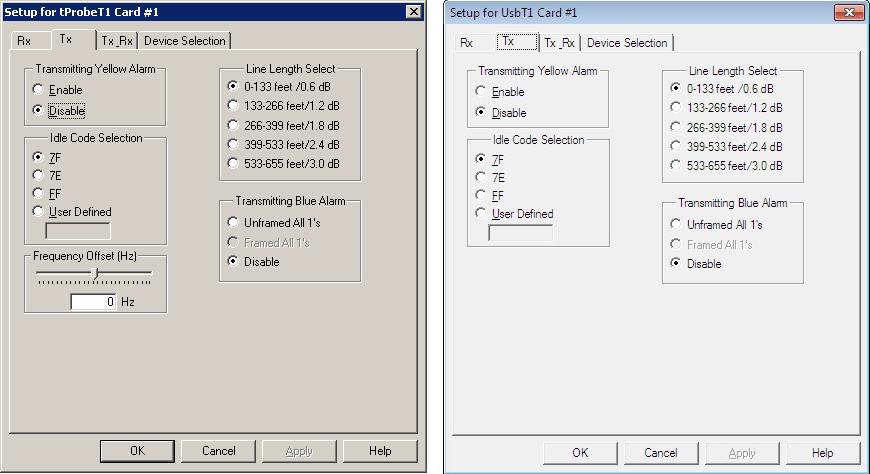
Task: Open Device Selection tab in tProbeT1 window
Action: coord(185,41)
